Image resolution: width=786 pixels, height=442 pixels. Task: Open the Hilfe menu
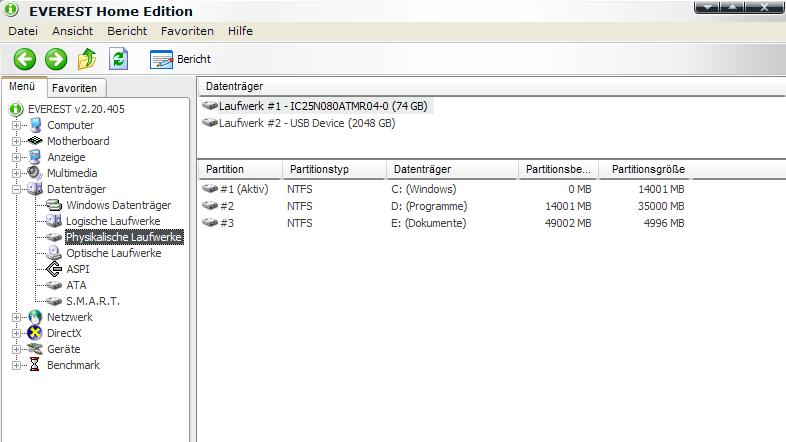click(240, 31)
